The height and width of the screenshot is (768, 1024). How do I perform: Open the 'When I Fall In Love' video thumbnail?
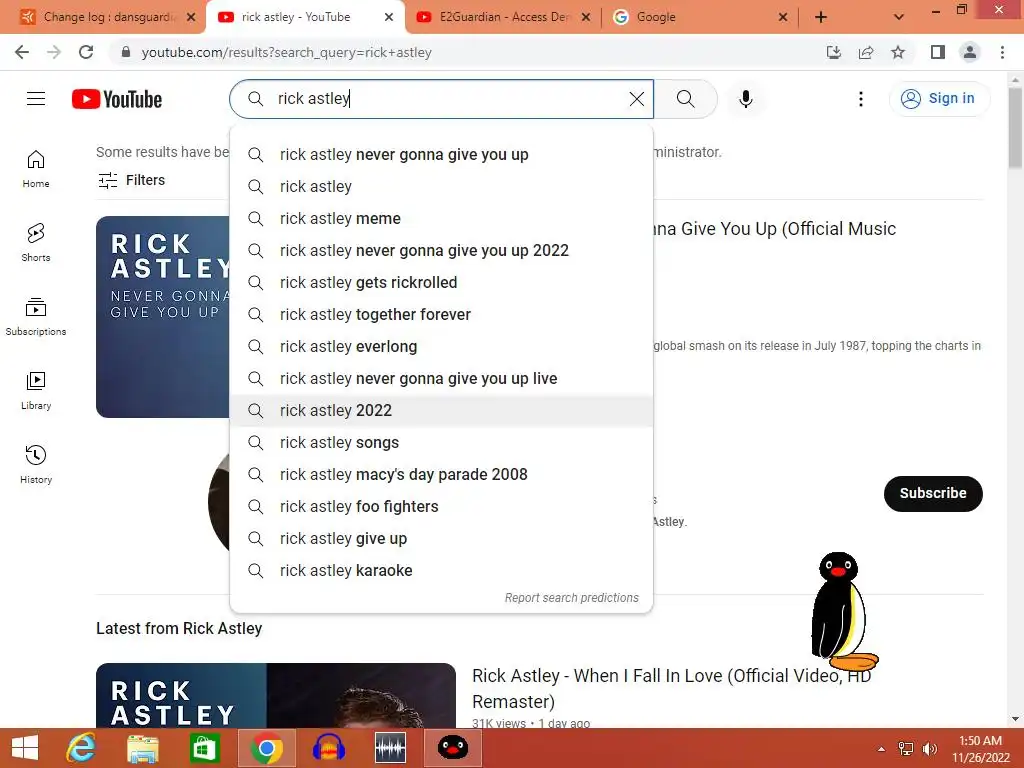pos(276,696)
